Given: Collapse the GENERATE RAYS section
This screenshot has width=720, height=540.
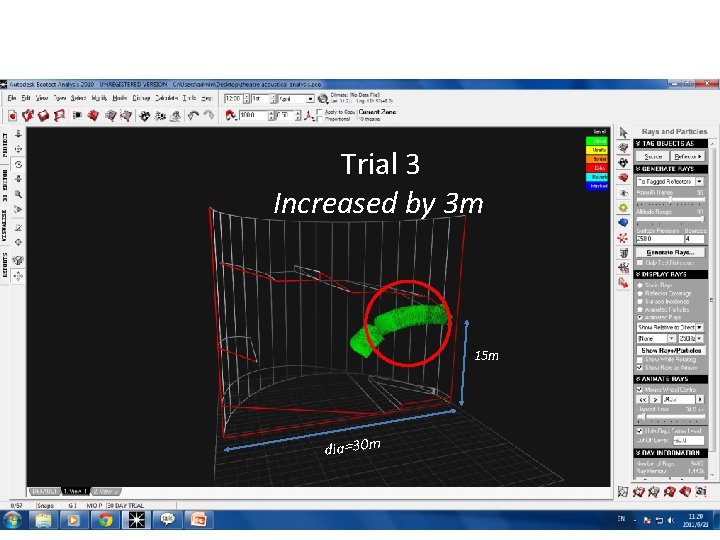Looking at the screenshot, I should pyautogui.click(x=671, y=169).
